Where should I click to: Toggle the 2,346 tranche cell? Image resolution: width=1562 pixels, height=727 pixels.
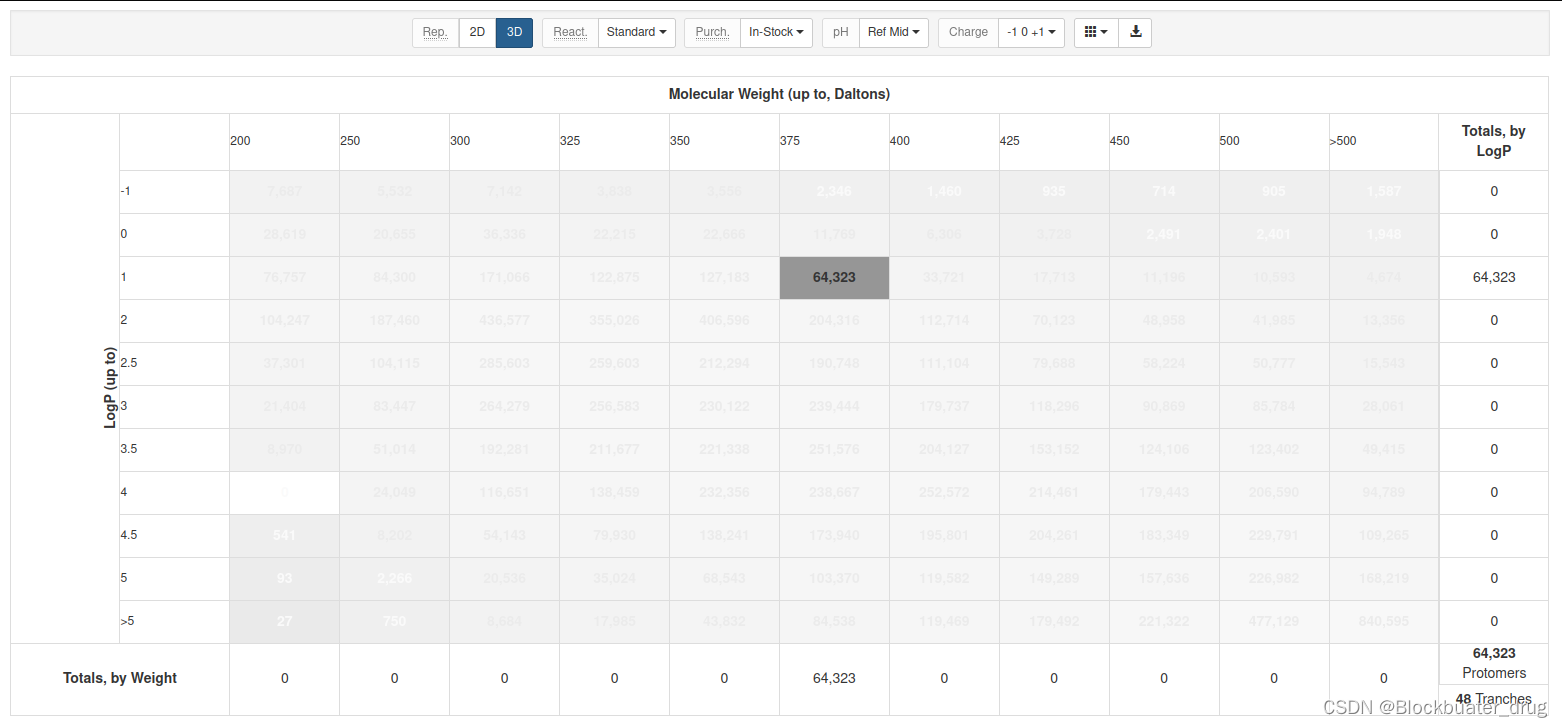click(x=834, y=191)
